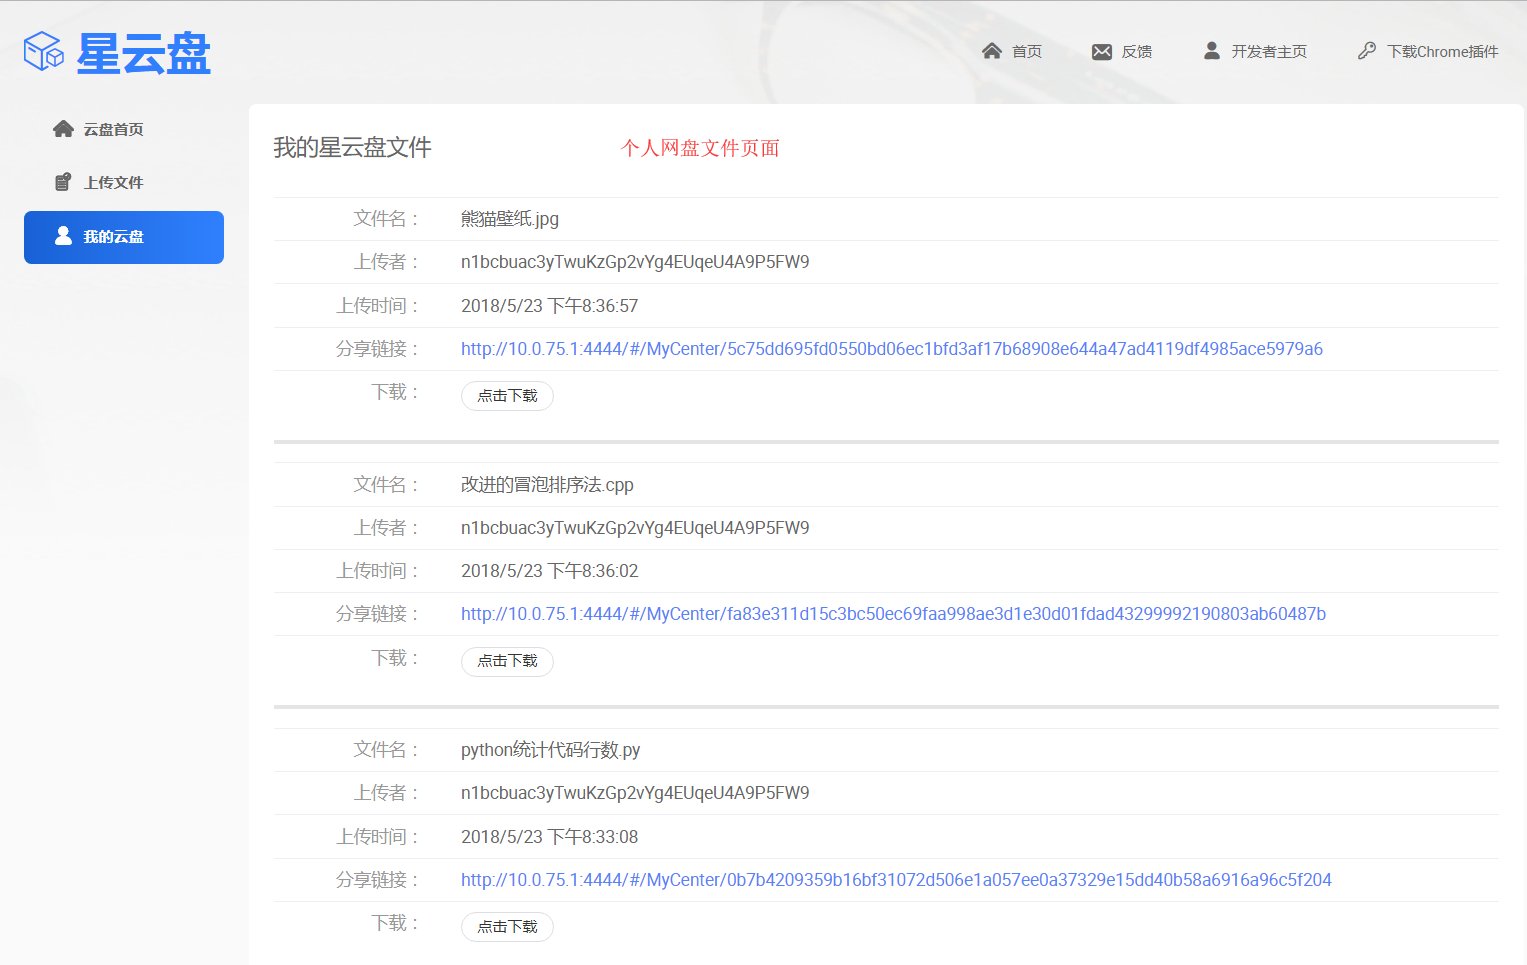Click the person icon for 开发者主页

pos(1212,51)
